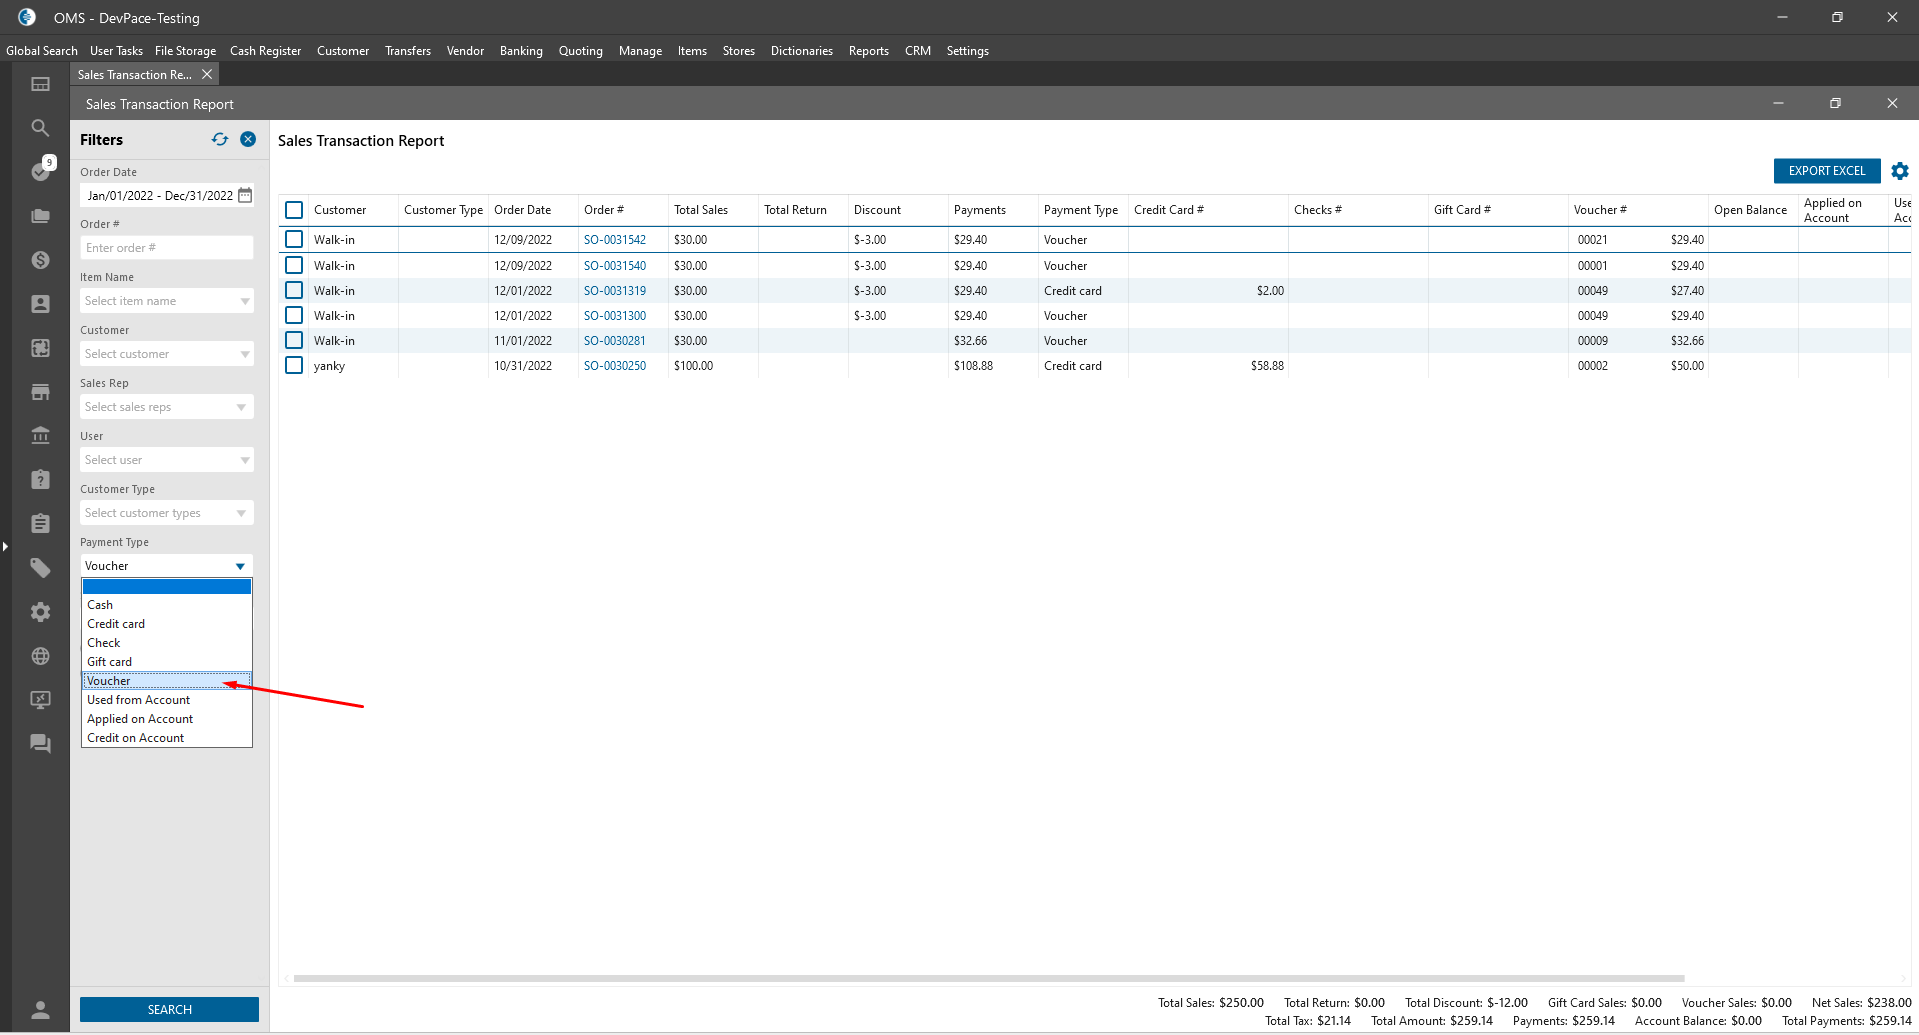Viewport: 1919px width, 1035px height.
Task: Open the Select sales reps dropdown
Action: click(x=166, y=407)
